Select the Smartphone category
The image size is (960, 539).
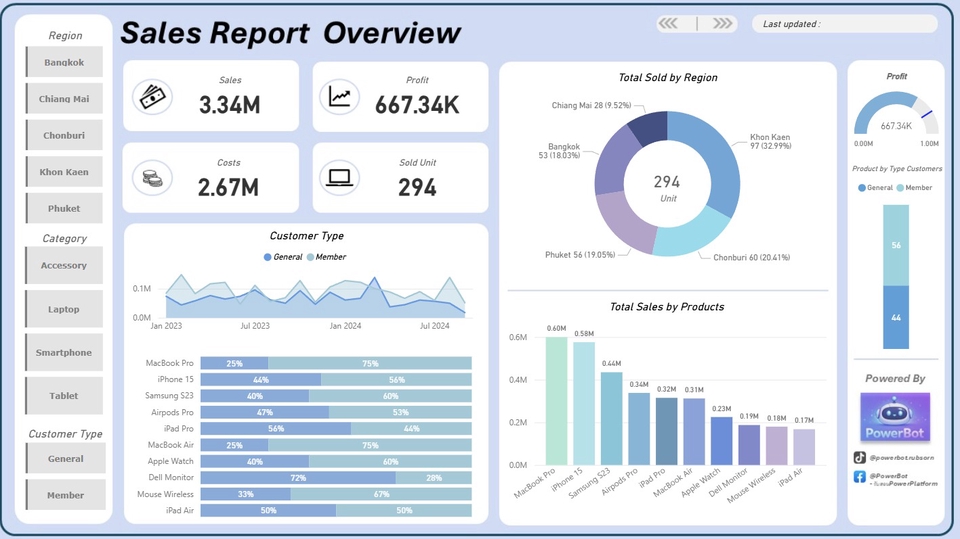(x=64, y=352)
